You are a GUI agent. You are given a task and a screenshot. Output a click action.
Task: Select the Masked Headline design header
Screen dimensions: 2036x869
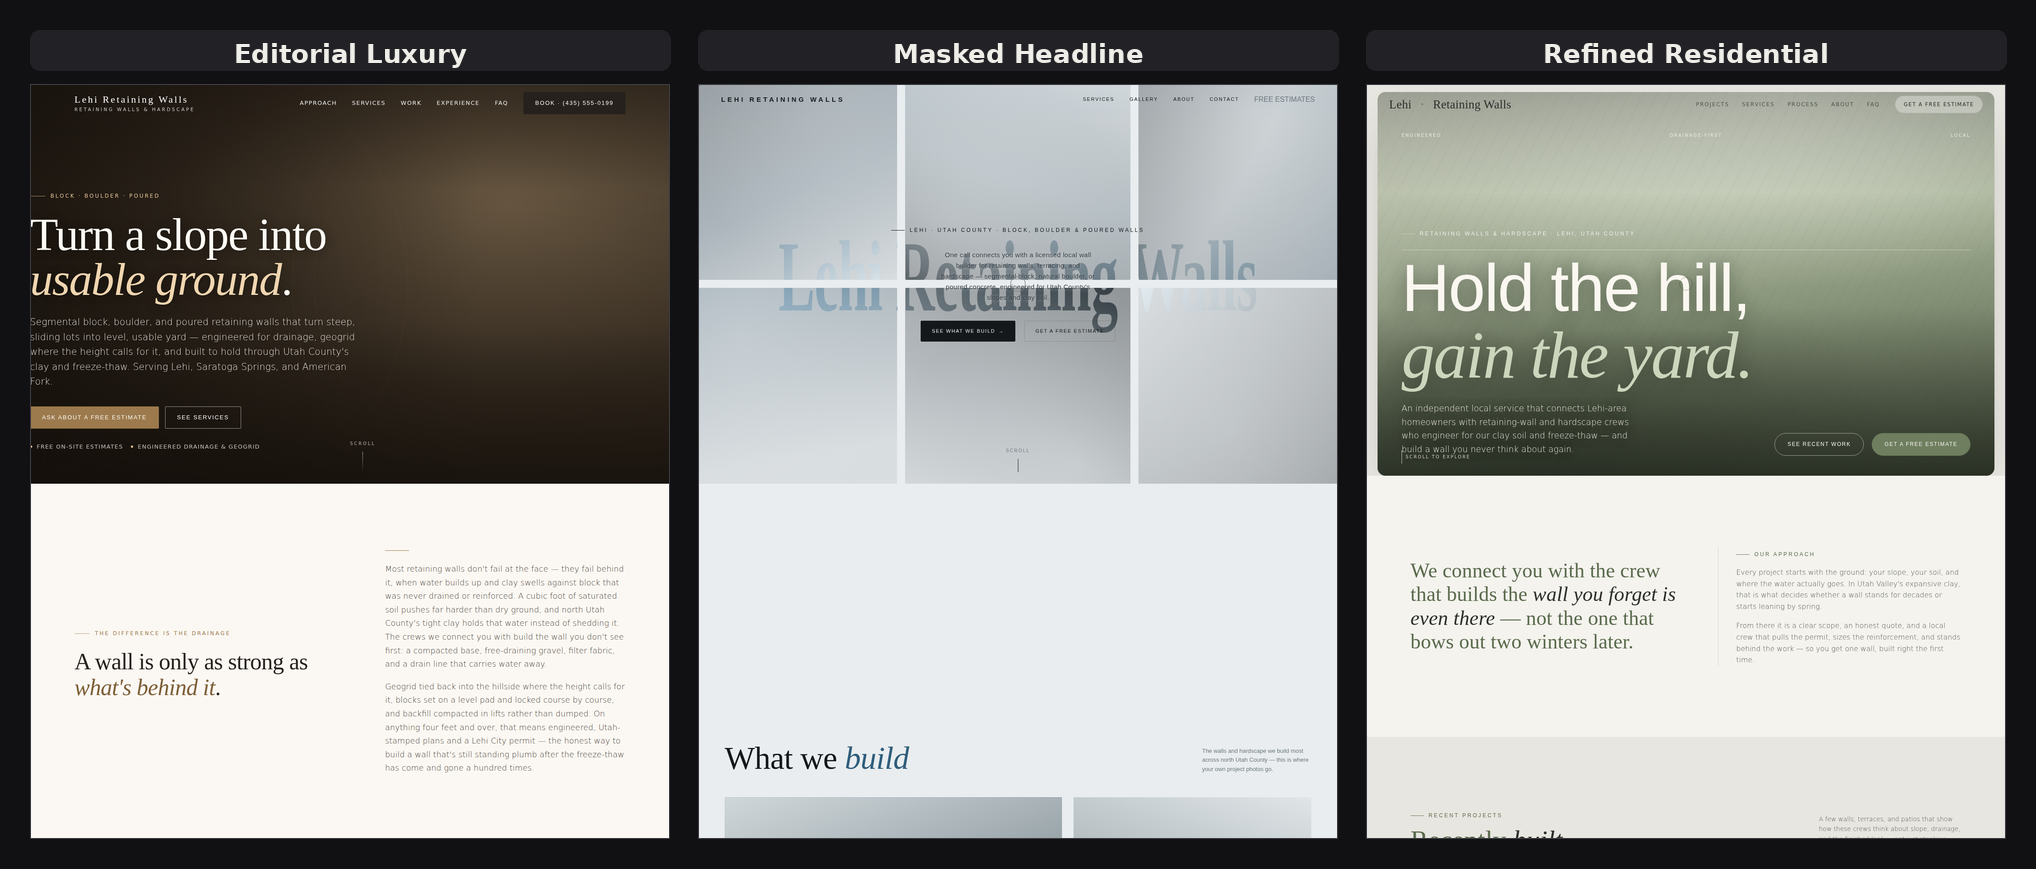[1018, 53]
